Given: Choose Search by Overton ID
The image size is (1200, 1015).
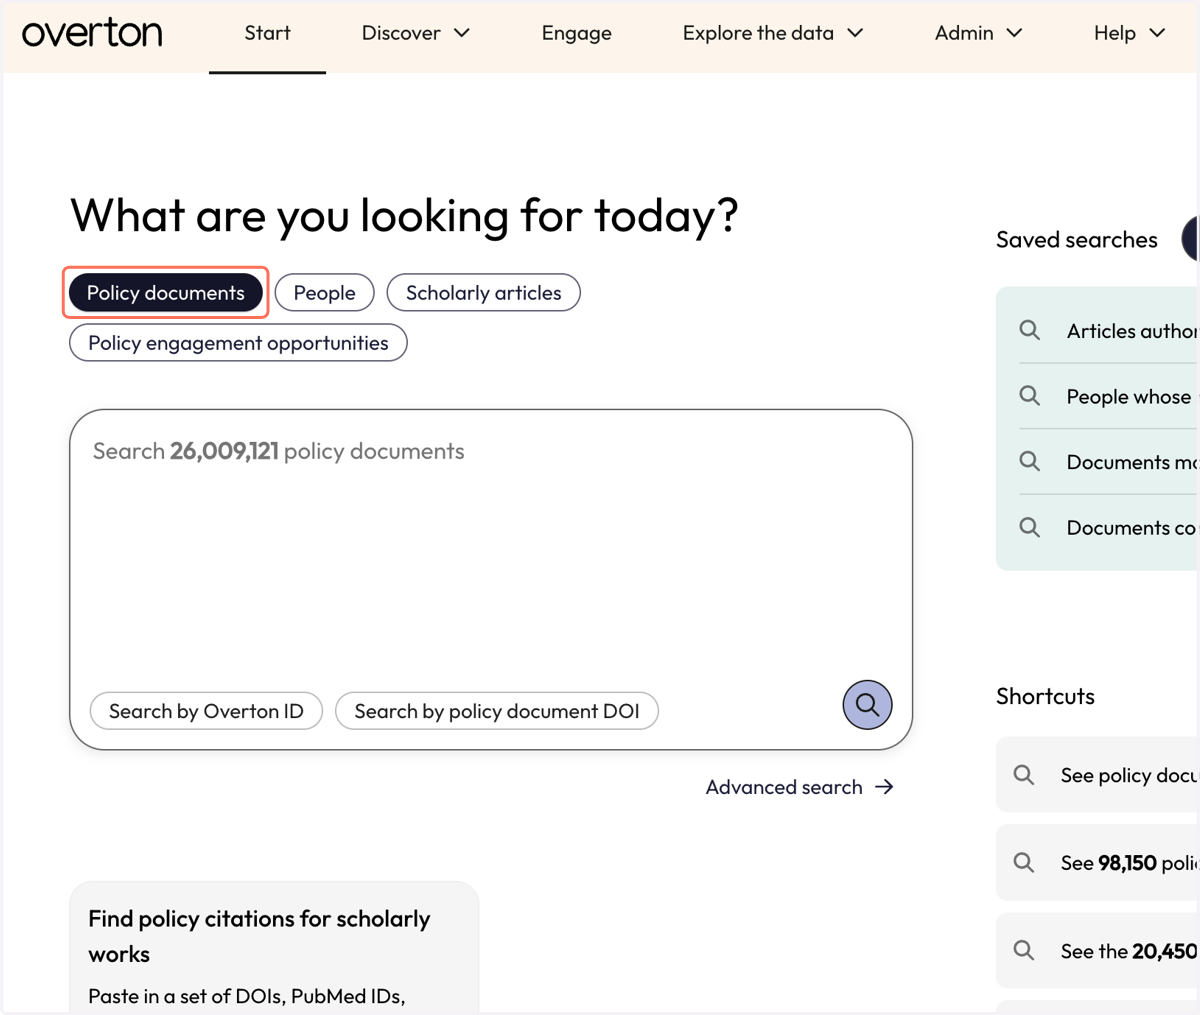Looking at the screenshot, I should click(x=206, y=711).
